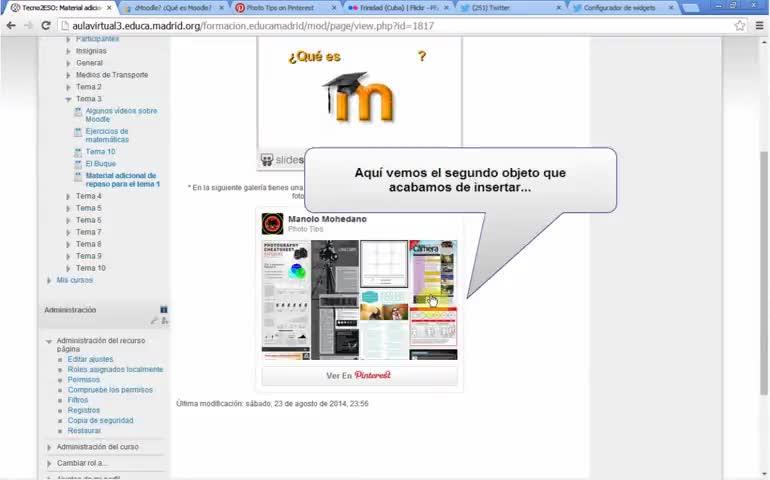Open Material adicional de repaso link

(123, 180)
